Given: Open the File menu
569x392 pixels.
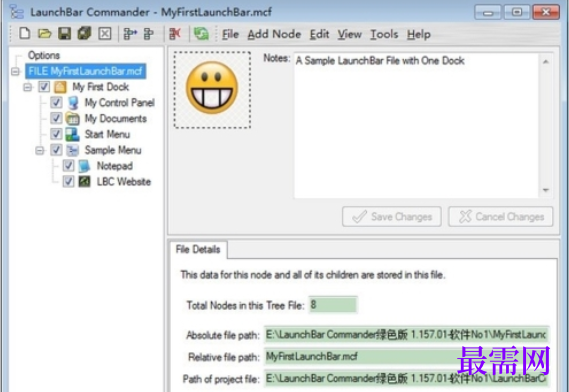Looking at the screenshot, I should (230, 34).
